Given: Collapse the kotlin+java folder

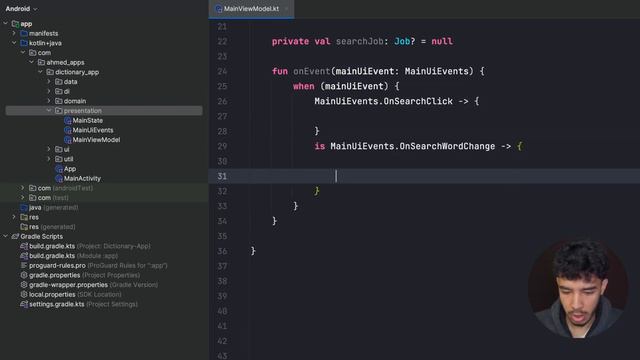Looking at the screenshot, I should point(14,43).
